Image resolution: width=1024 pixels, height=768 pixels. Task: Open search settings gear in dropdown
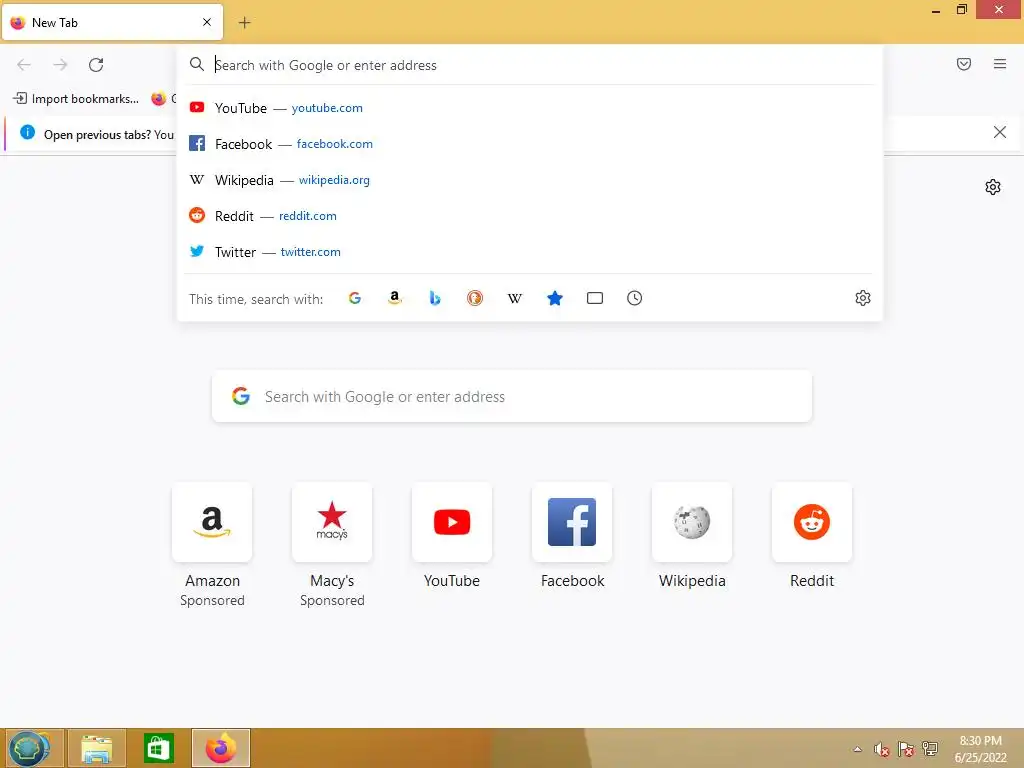pyautogui.click(x=863, y=298)
